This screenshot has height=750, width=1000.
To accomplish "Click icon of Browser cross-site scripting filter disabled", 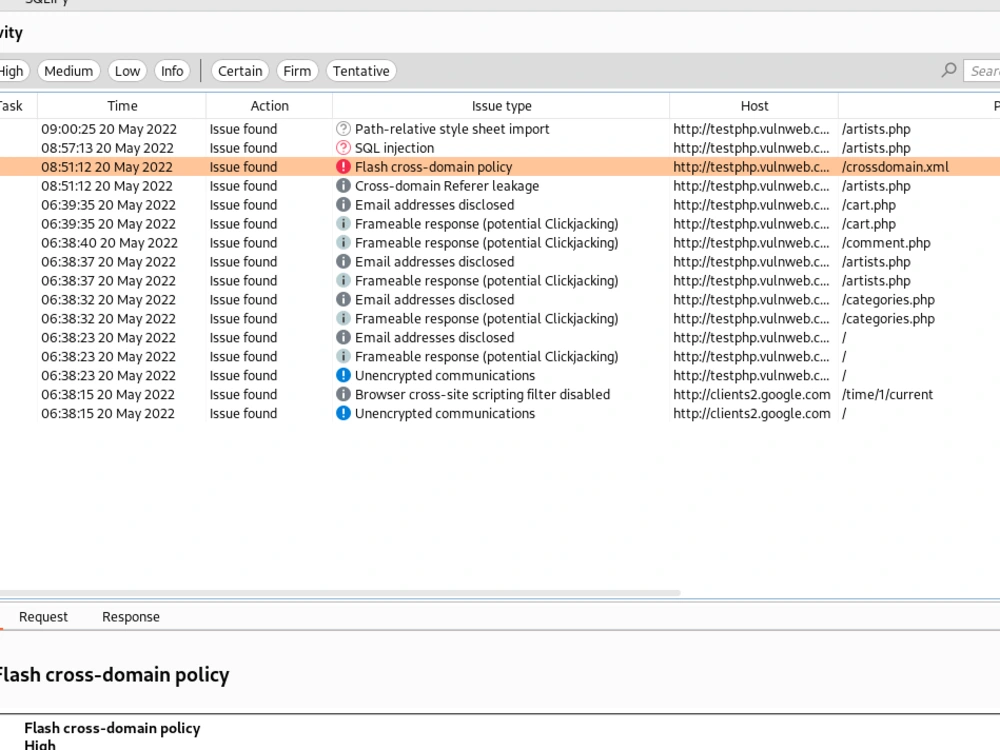I will pos(343,395).
